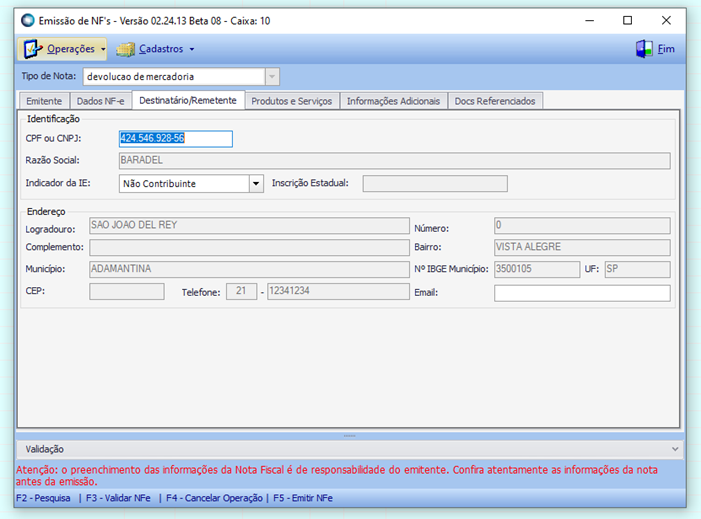Click the Fim label
The width and height of the screenshot is (701, 519).
click(666, 49)
